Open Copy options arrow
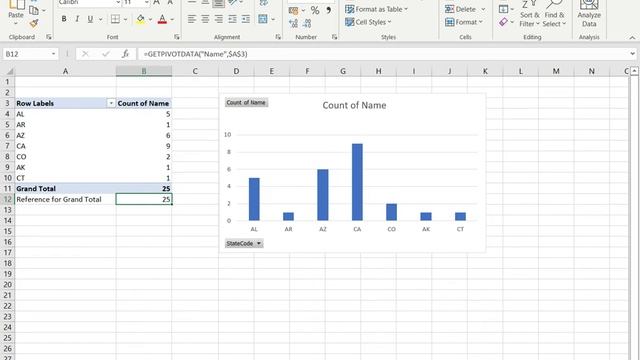Viewport: 640px width, 360px height. click(44, 11)
